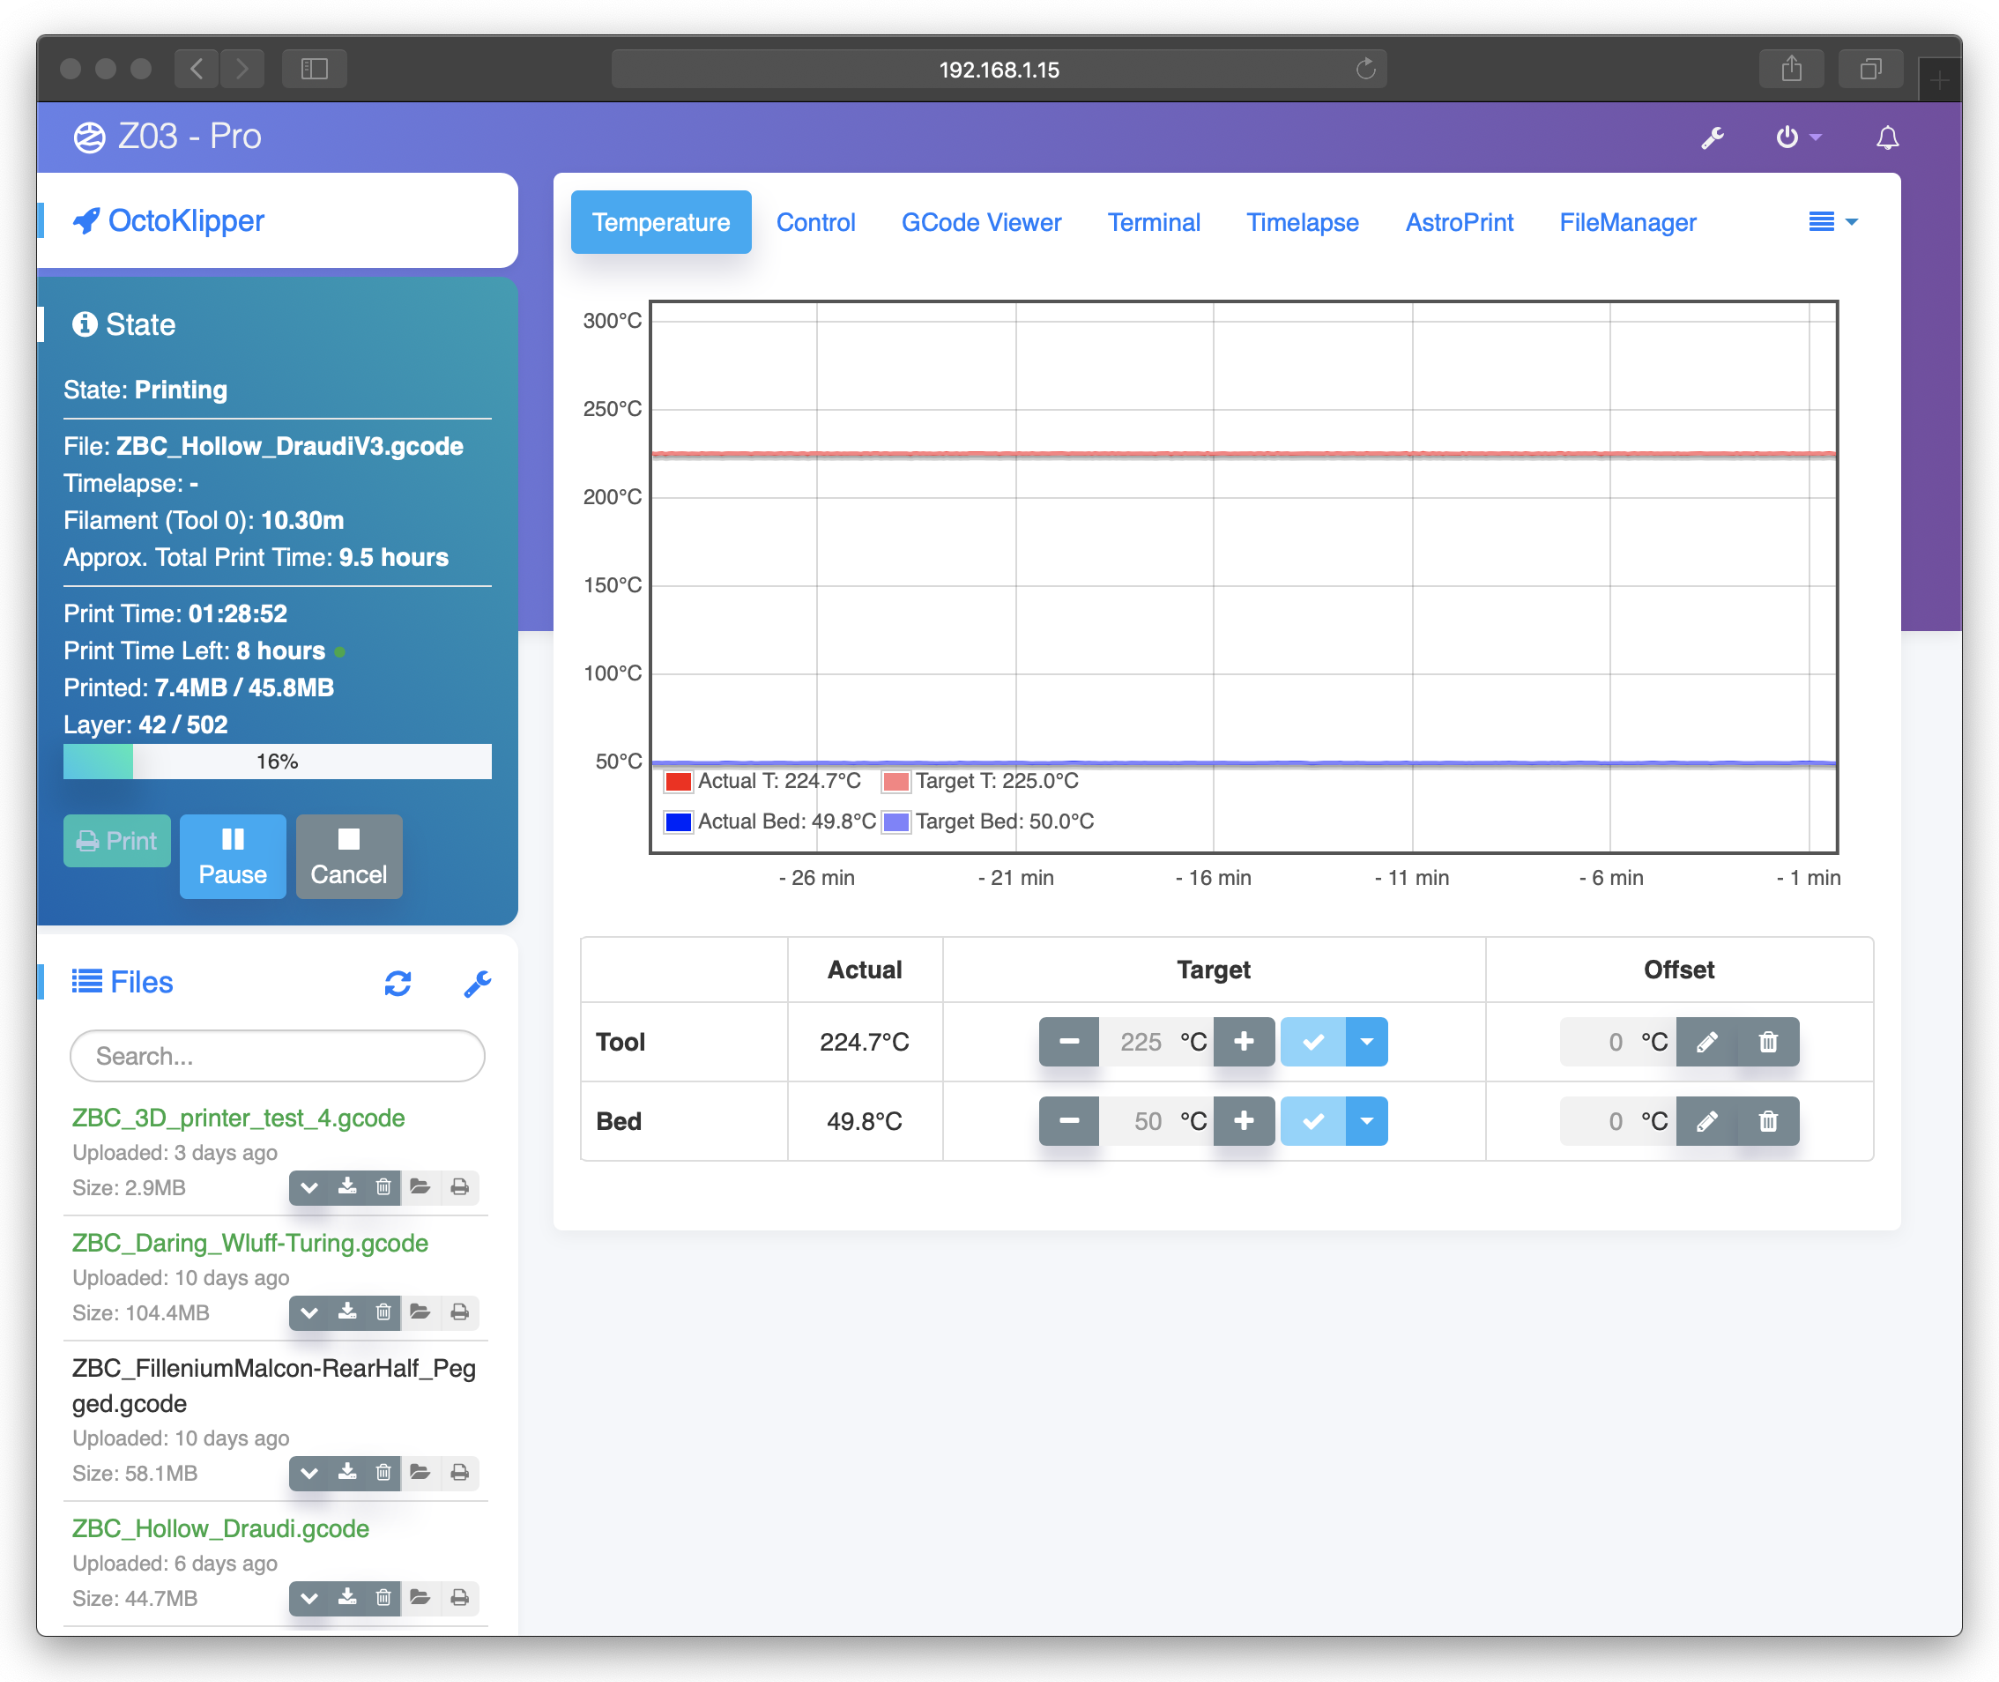Delete ZBC_3D_printer_test_4.gcode file
Image resolution: width=1999 pixels, height=1682 pixels.
[x=383, y=1187]
